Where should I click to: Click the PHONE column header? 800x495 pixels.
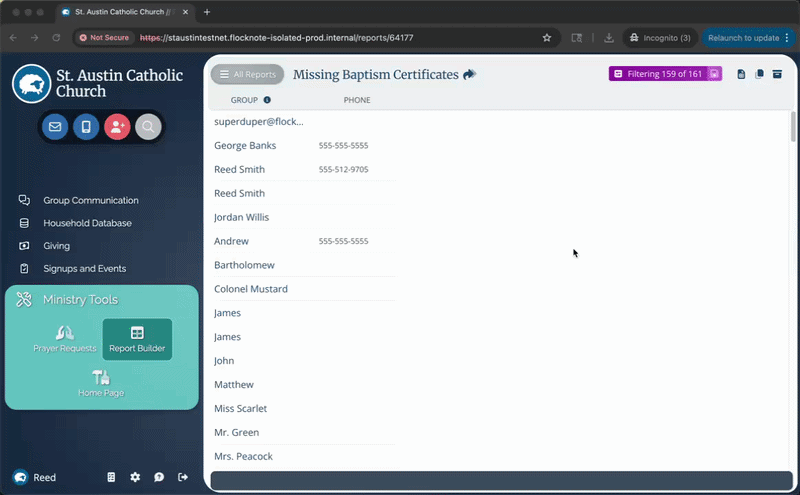click(x=357, y=100)
